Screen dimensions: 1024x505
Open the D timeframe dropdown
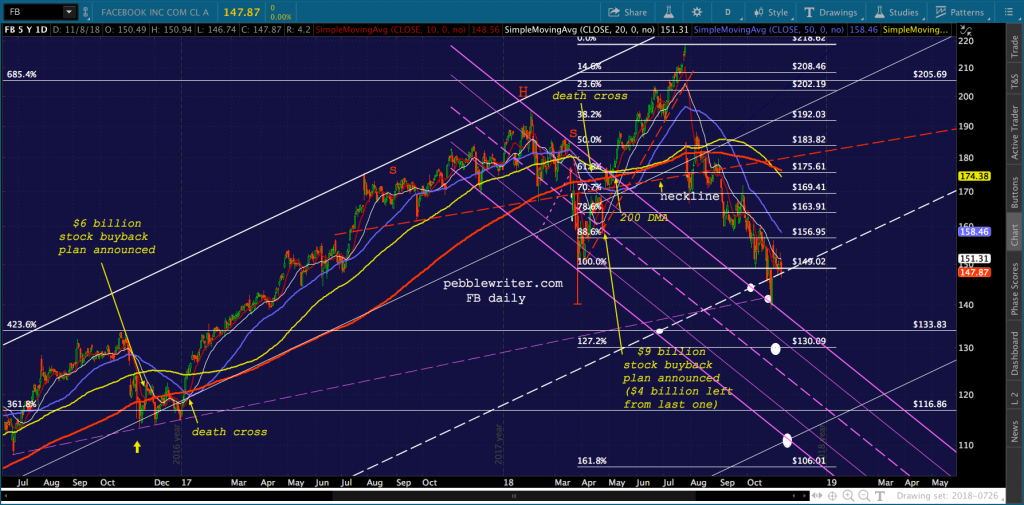pyautogui.click(x=728, y=12)
